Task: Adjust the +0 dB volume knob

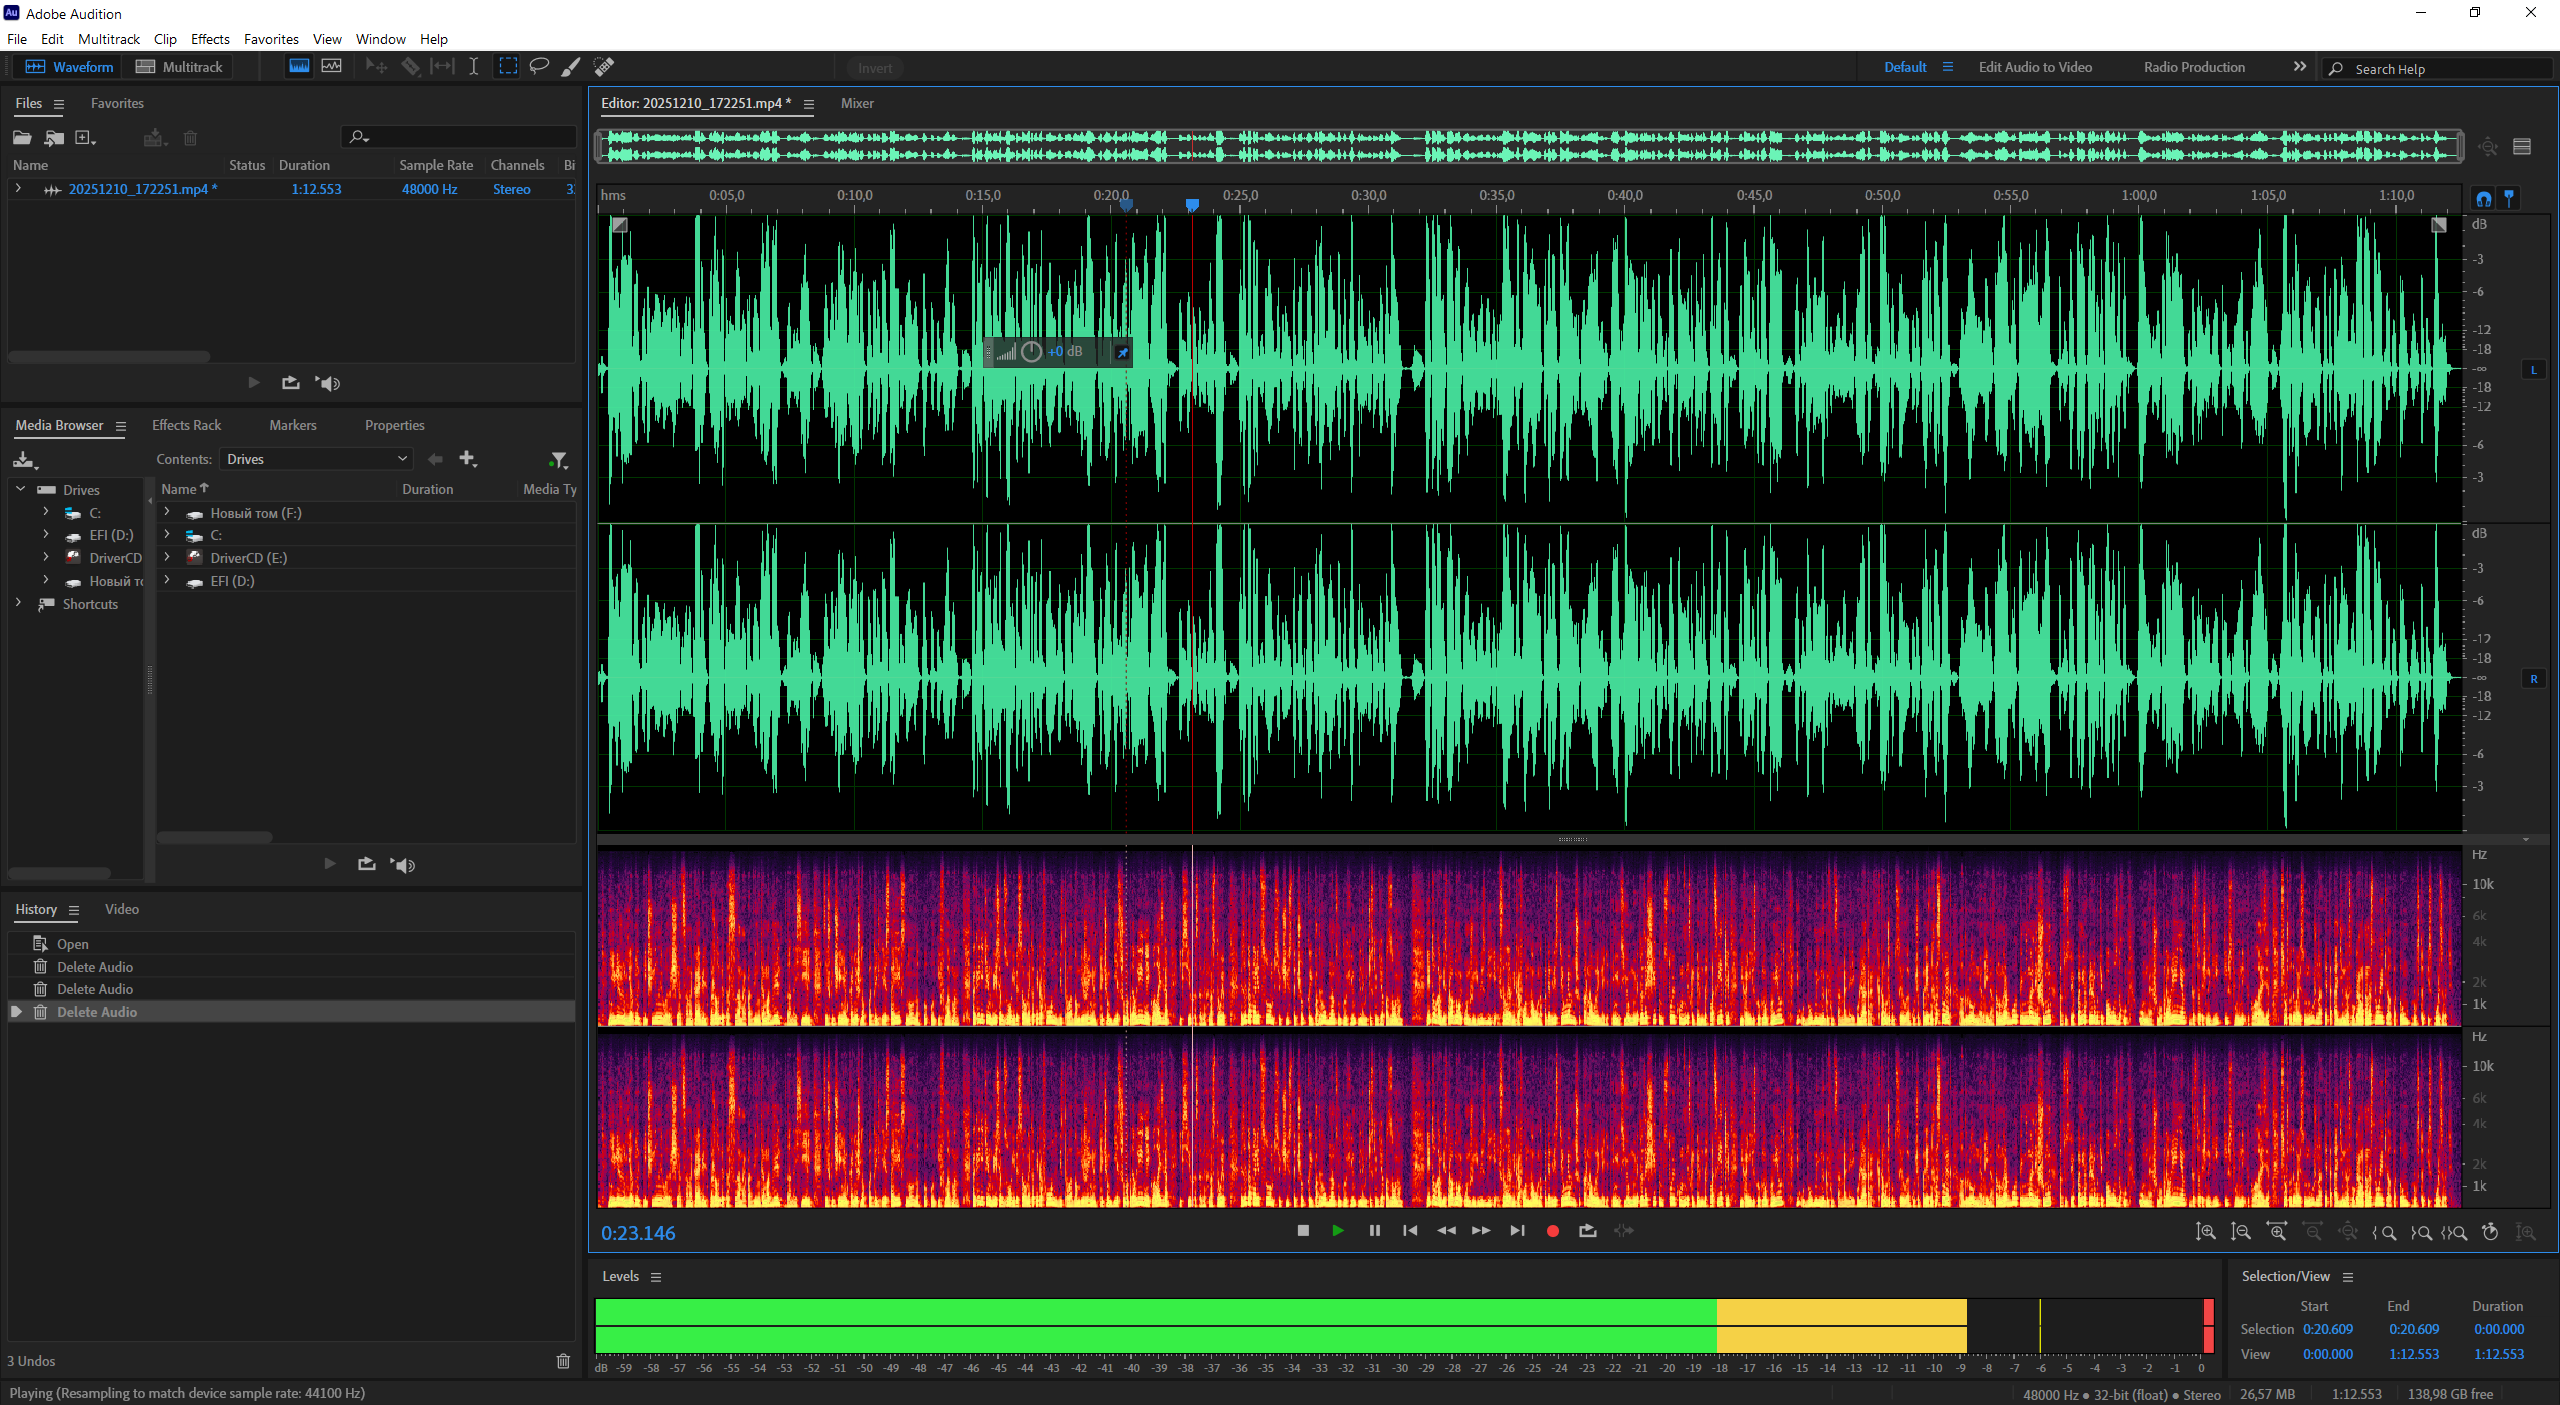Action: coord(1031,352)
